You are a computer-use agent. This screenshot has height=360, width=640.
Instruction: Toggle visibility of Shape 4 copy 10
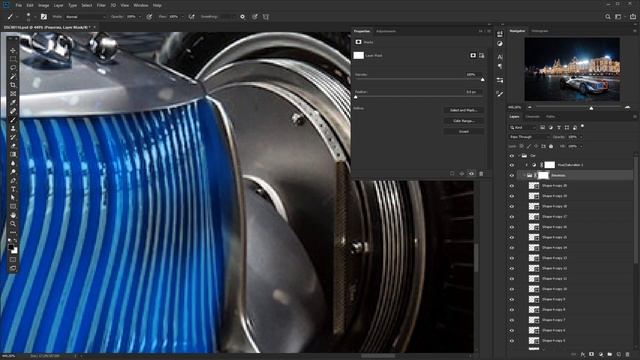point(512,289)
